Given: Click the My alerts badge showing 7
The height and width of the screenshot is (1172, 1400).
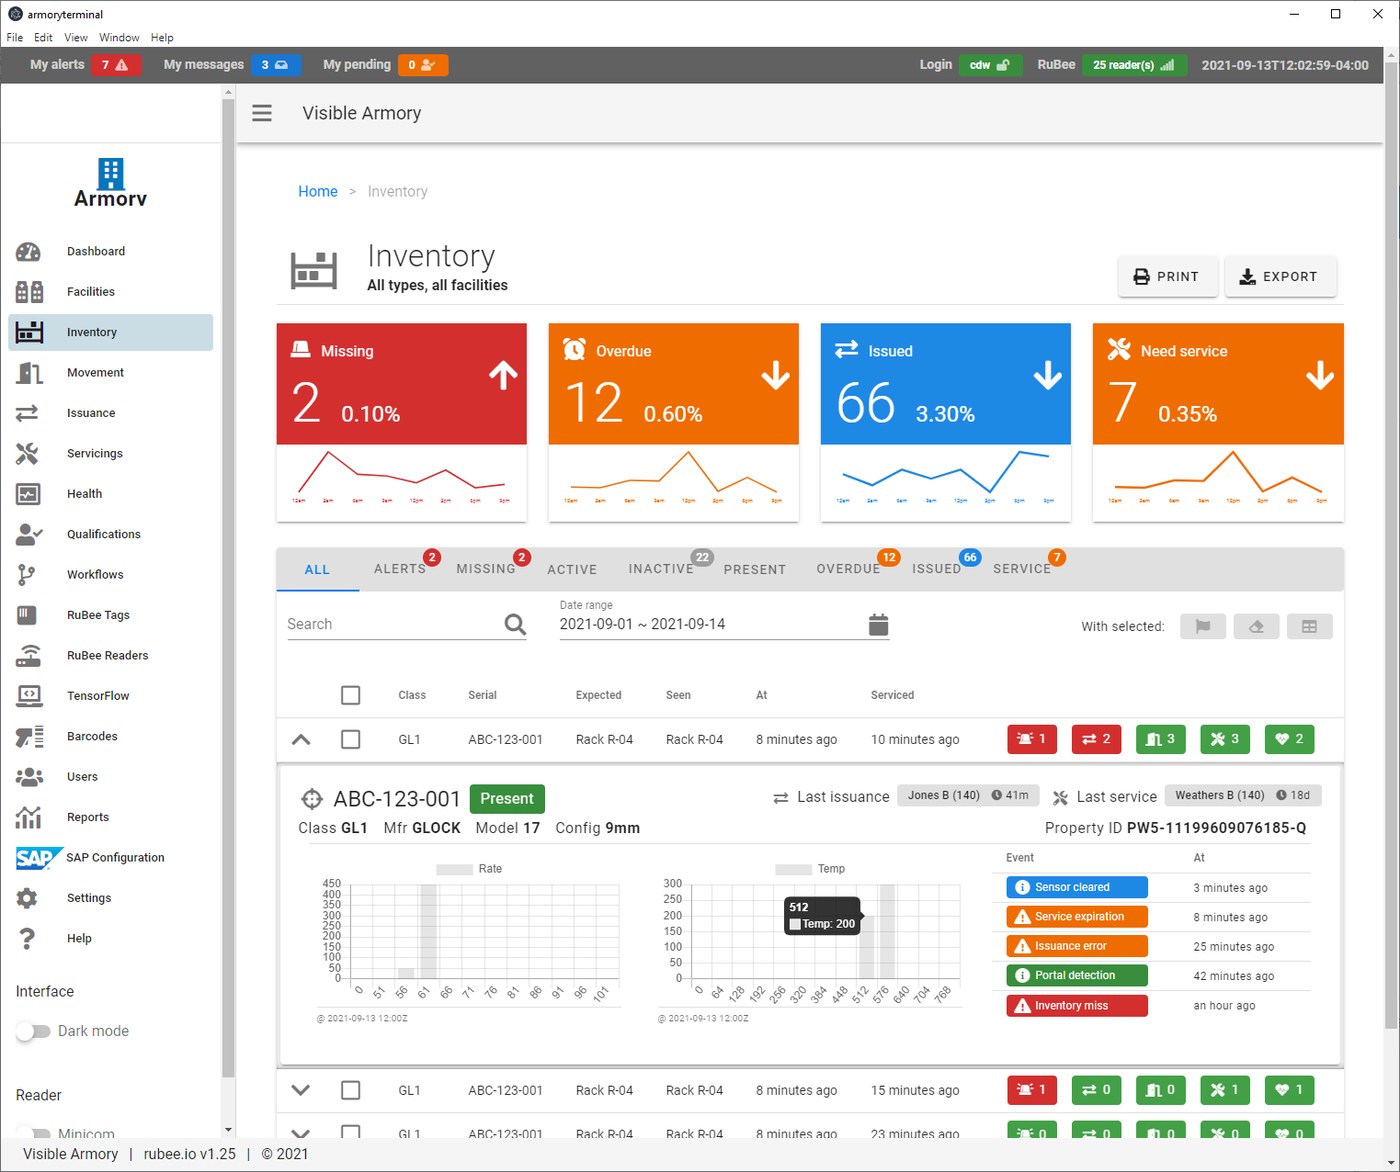Looking at the screenshot, I should [115, 65].
